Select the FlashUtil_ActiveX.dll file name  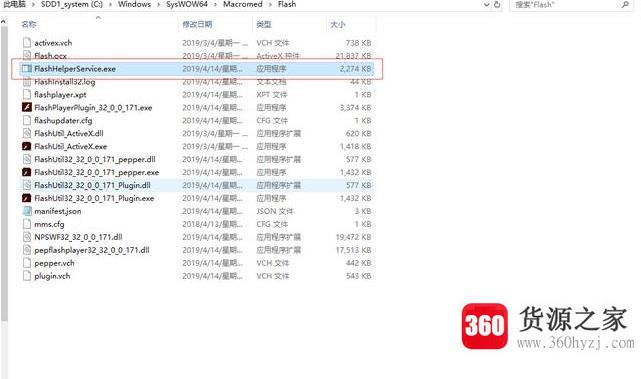click(x=69, y=133)
